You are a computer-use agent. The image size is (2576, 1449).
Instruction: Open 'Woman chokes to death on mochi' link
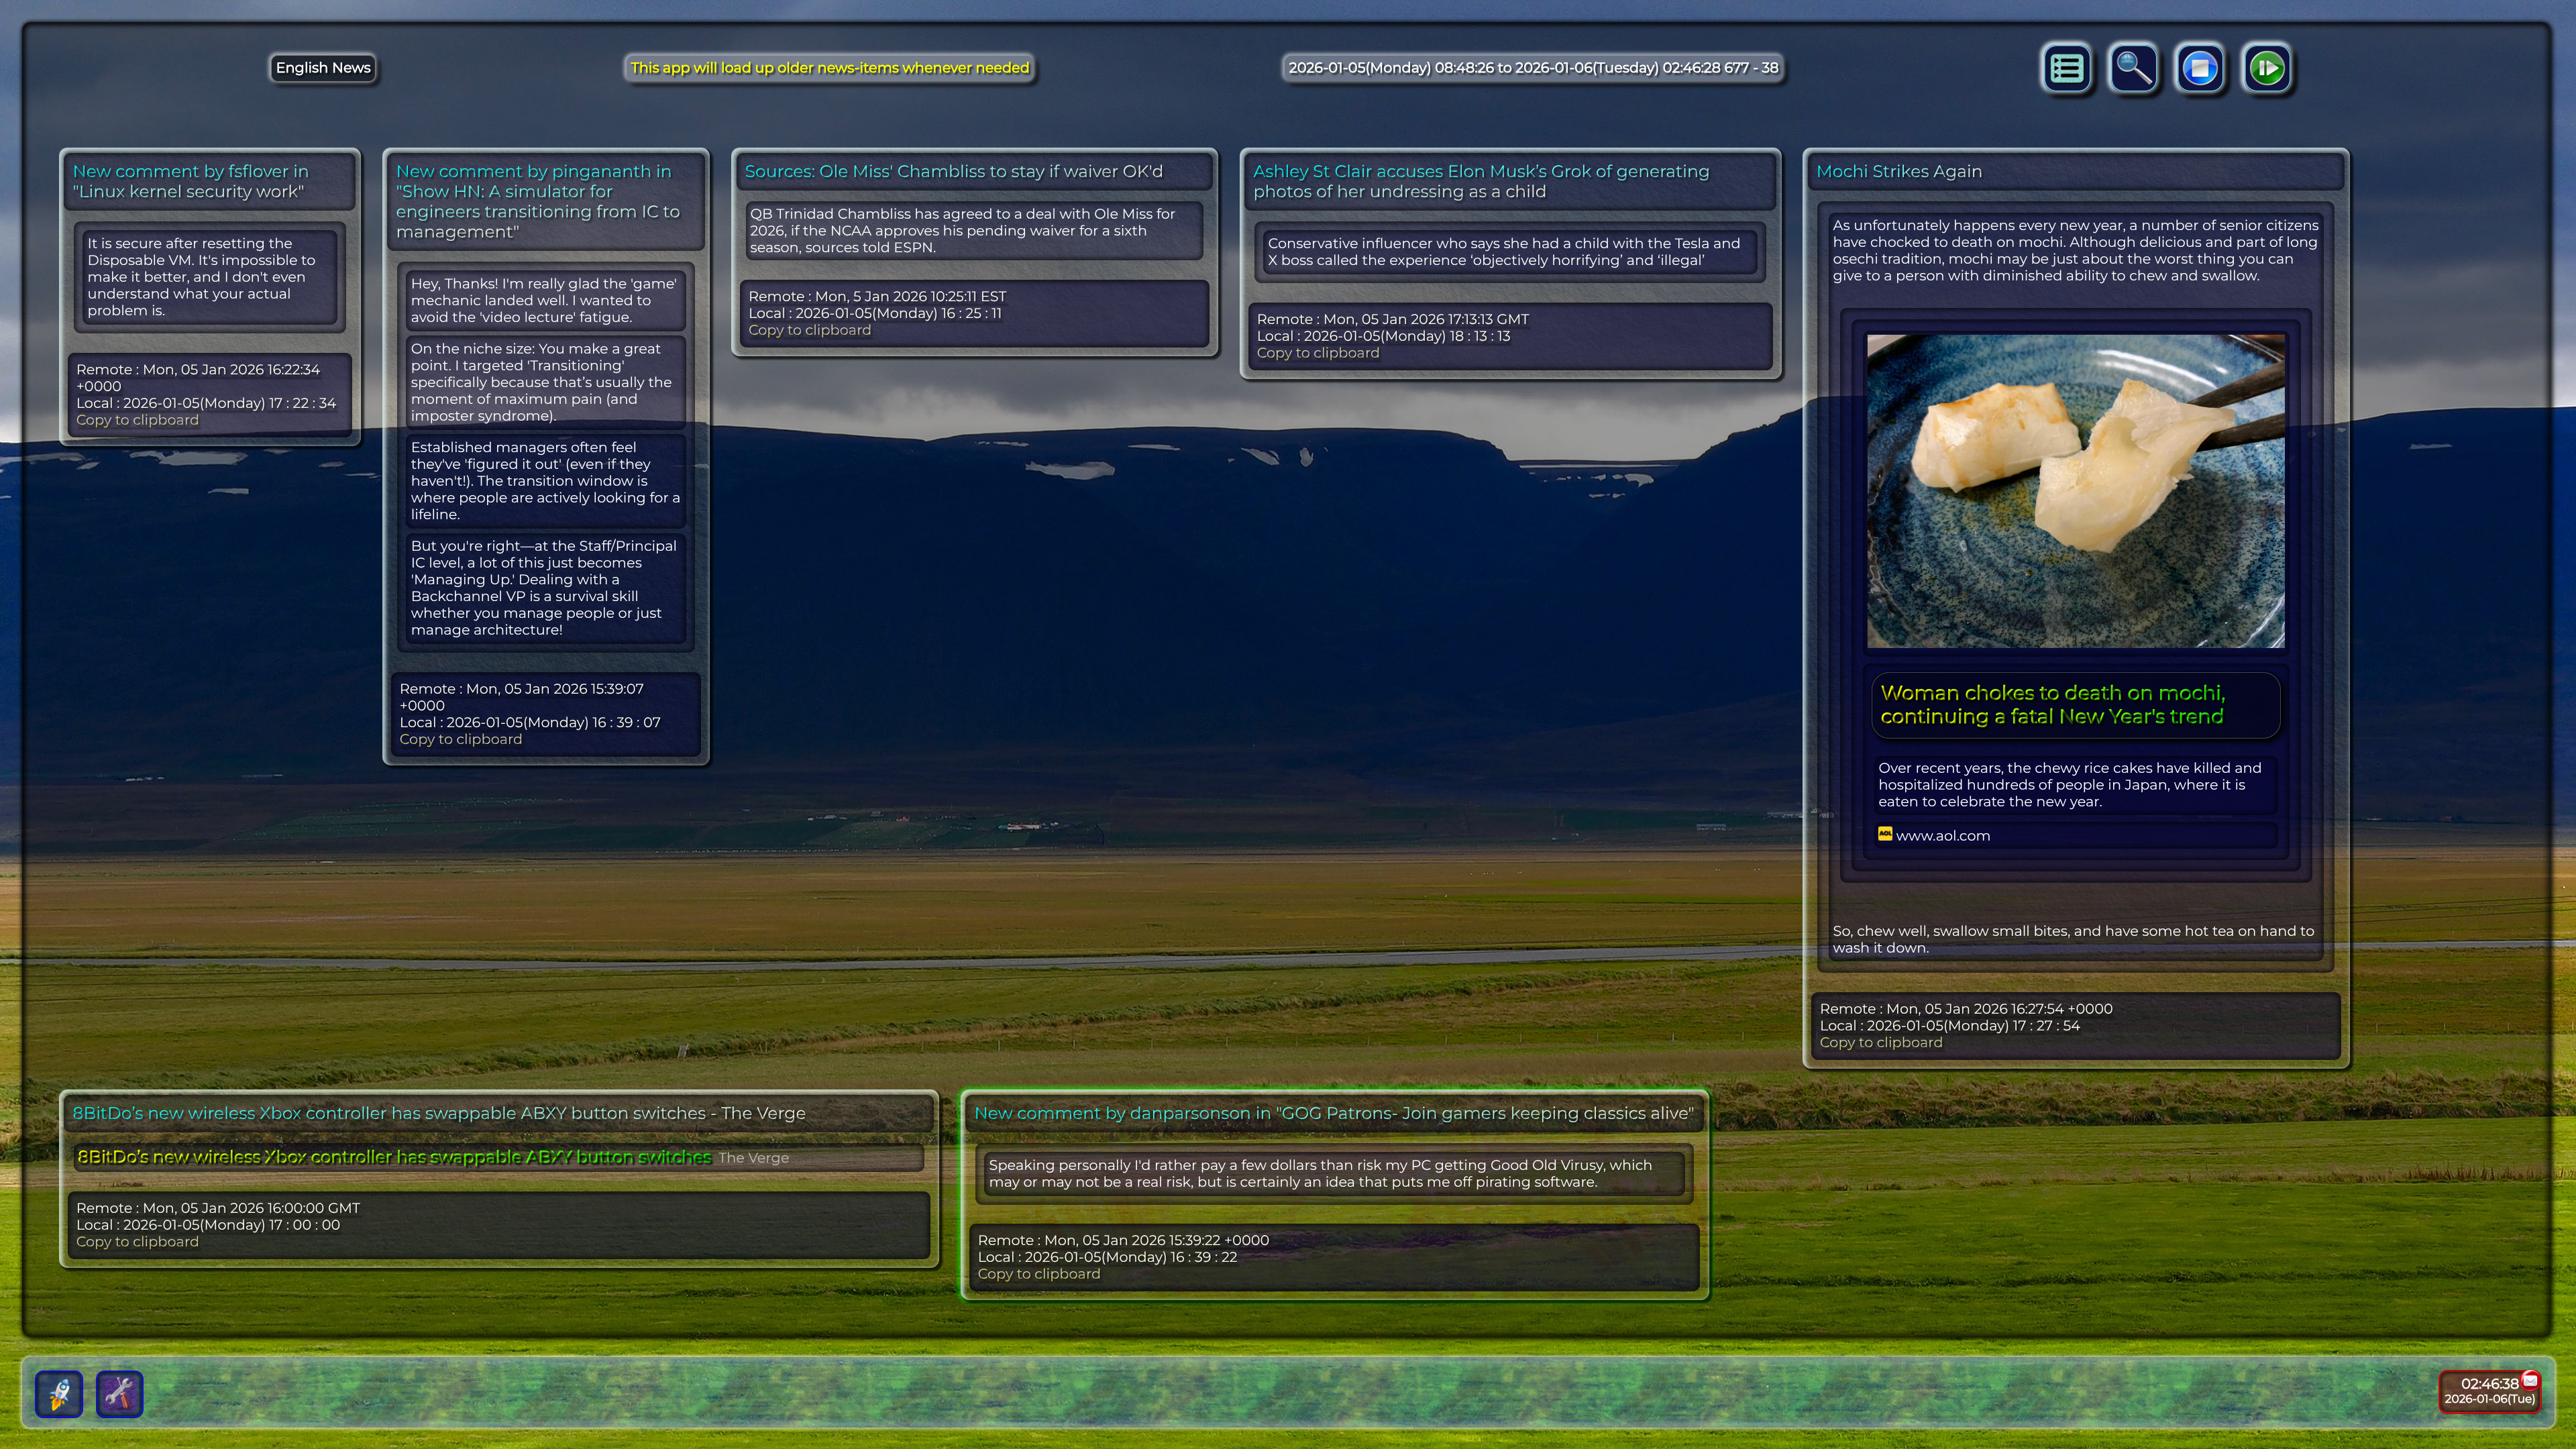(x=2051, y=704)
